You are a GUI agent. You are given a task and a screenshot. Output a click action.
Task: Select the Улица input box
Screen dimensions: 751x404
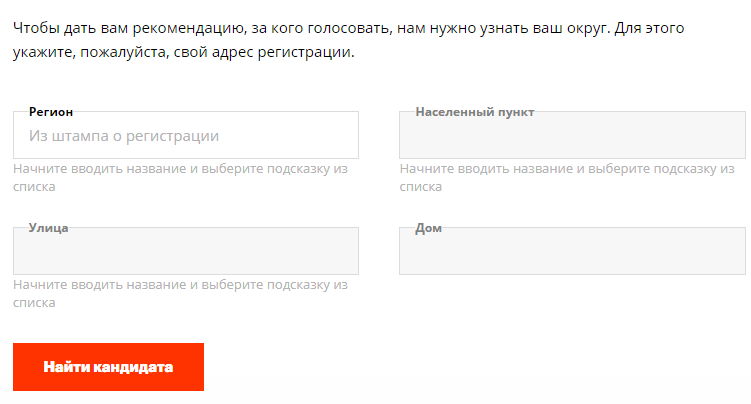(185, 252)
